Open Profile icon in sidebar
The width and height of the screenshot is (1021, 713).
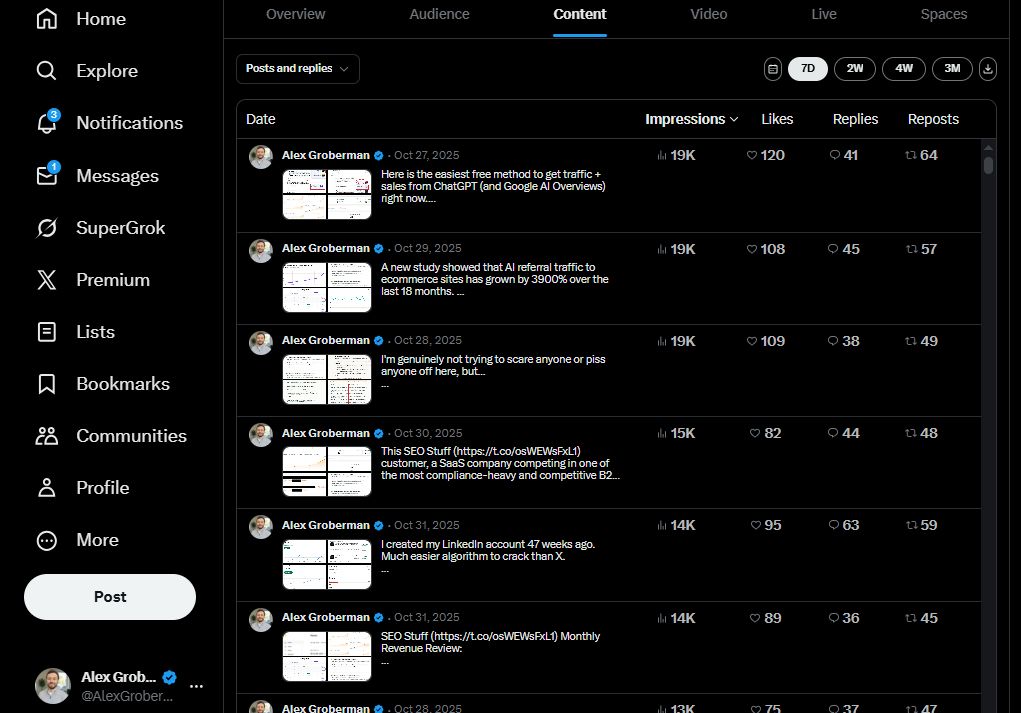tap(46, 488)
